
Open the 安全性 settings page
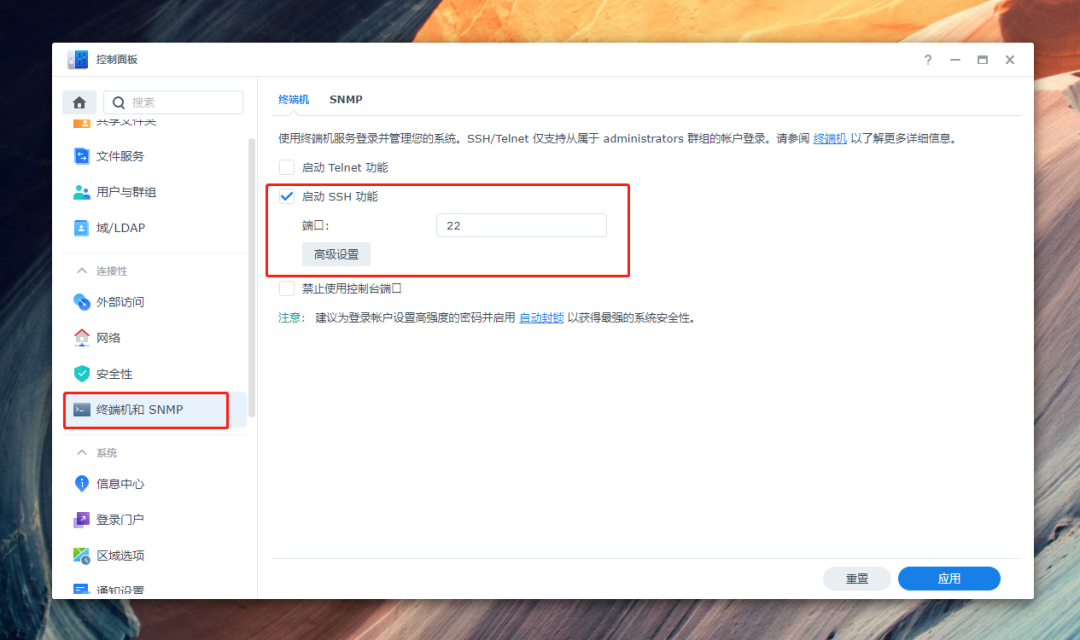[x=154, y=373]
